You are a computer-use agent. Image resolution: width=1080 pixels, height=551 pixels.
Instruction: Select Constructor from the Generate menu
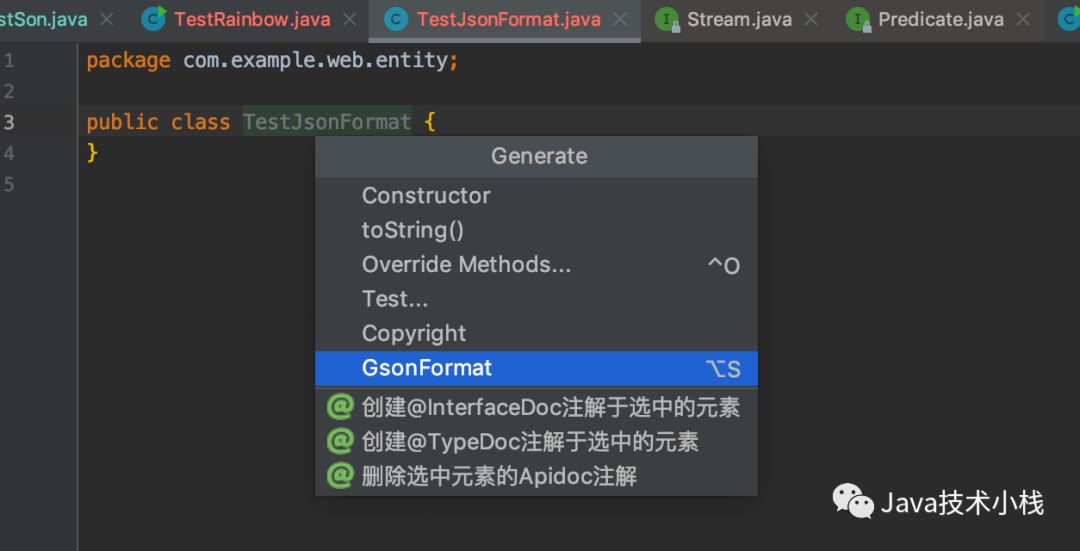tap(426, 196)
